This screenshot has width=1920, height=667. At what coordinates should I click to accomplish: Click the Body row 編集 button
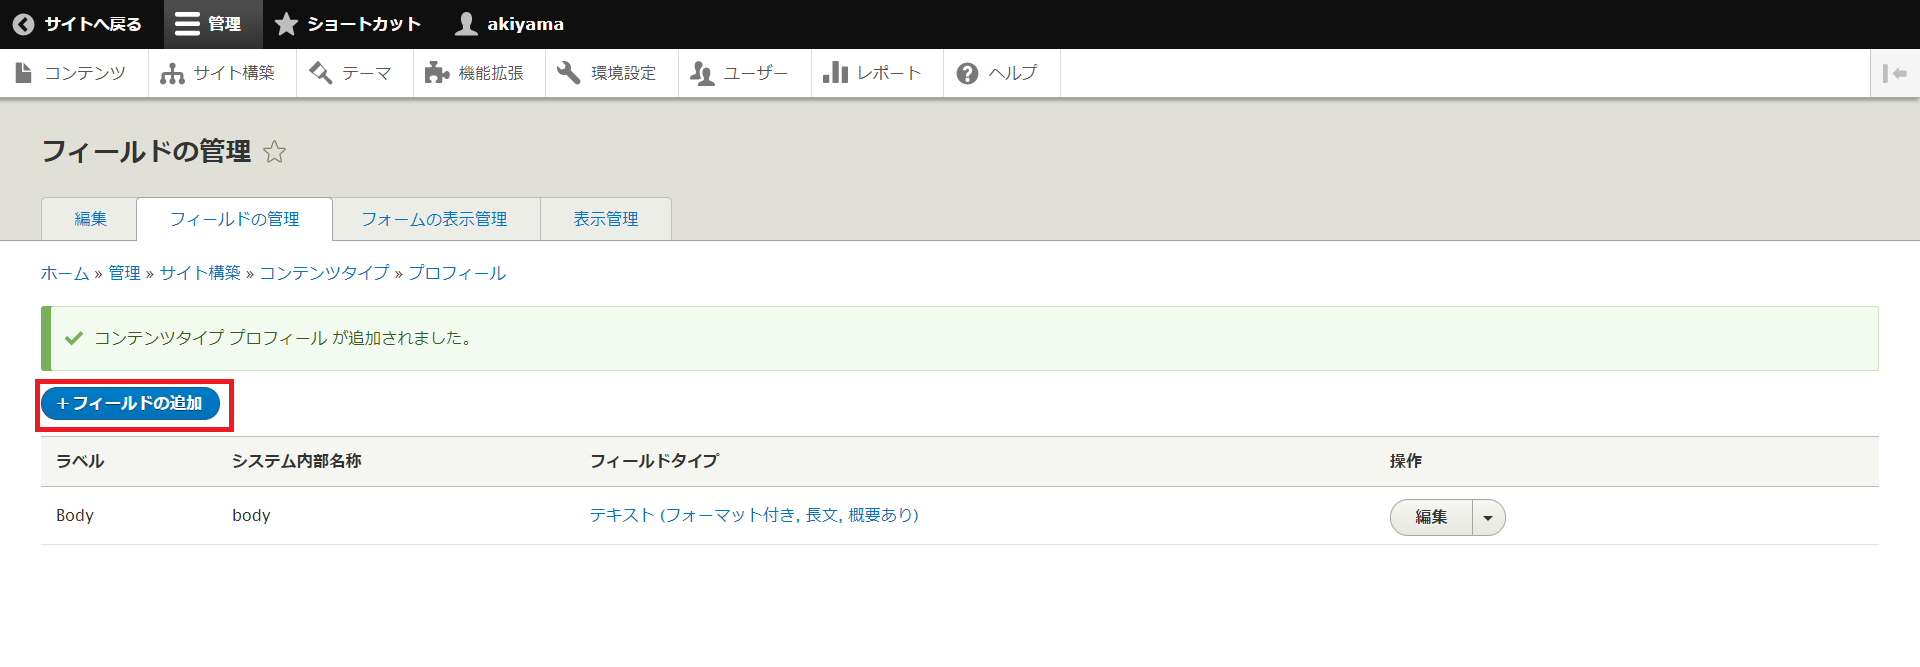1431,518
